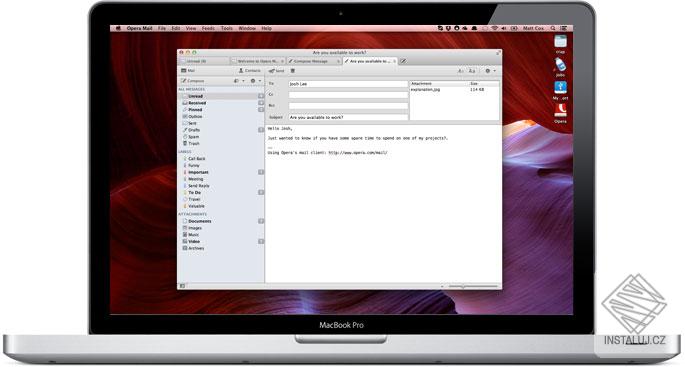Show Documents attachments

[221, 221]
